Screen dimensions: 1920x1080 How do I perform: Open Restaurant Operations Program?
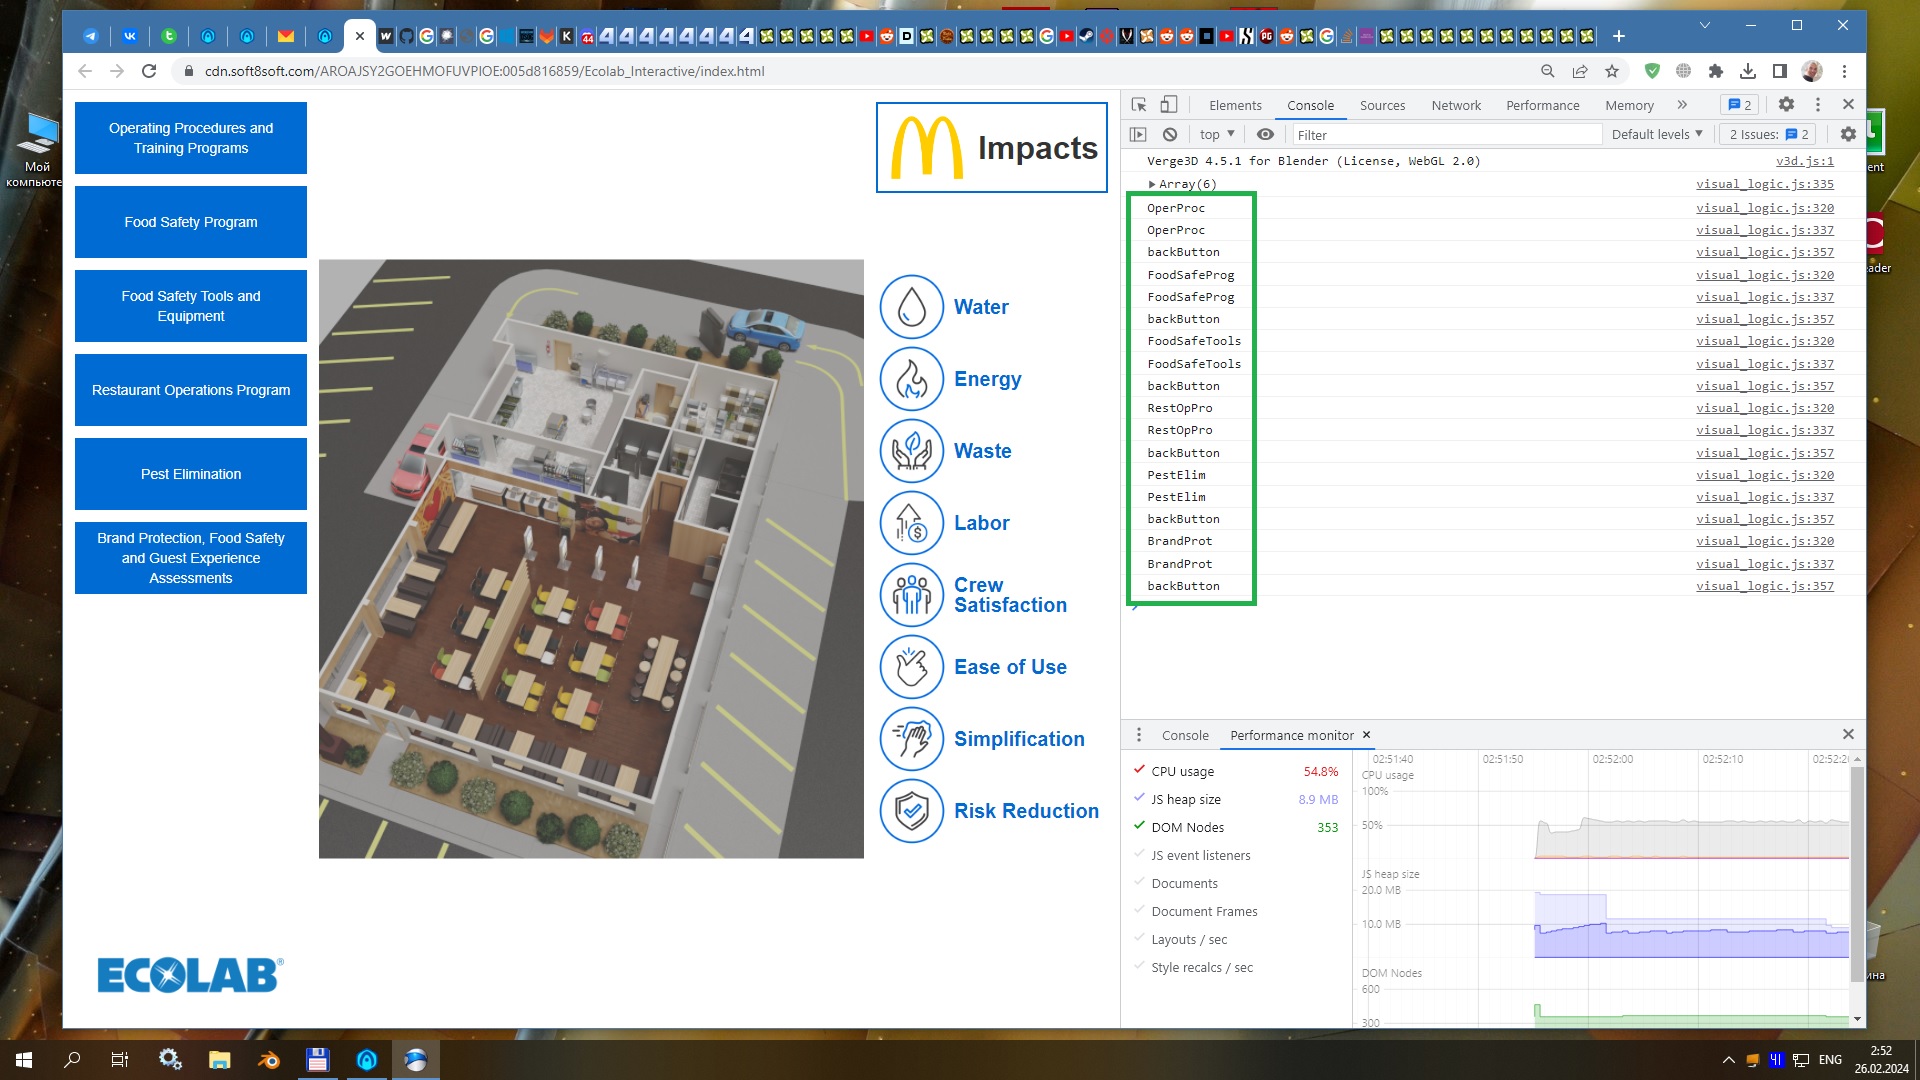[191, 390]
